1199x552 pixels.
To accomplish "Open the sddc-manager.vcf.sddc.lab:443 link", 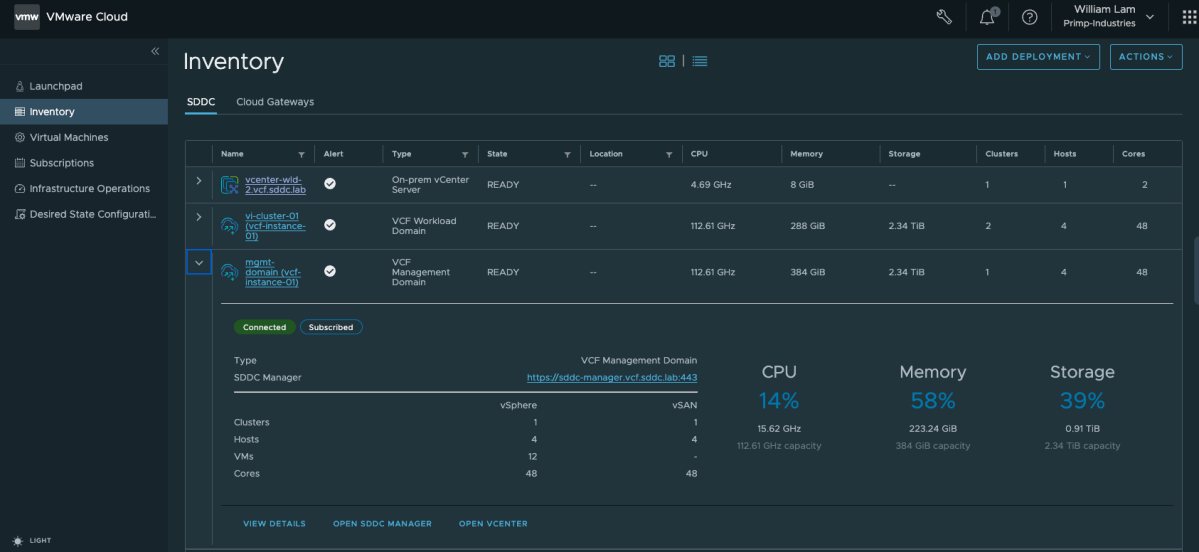I will pyautogui.click(x=612, y=378).
